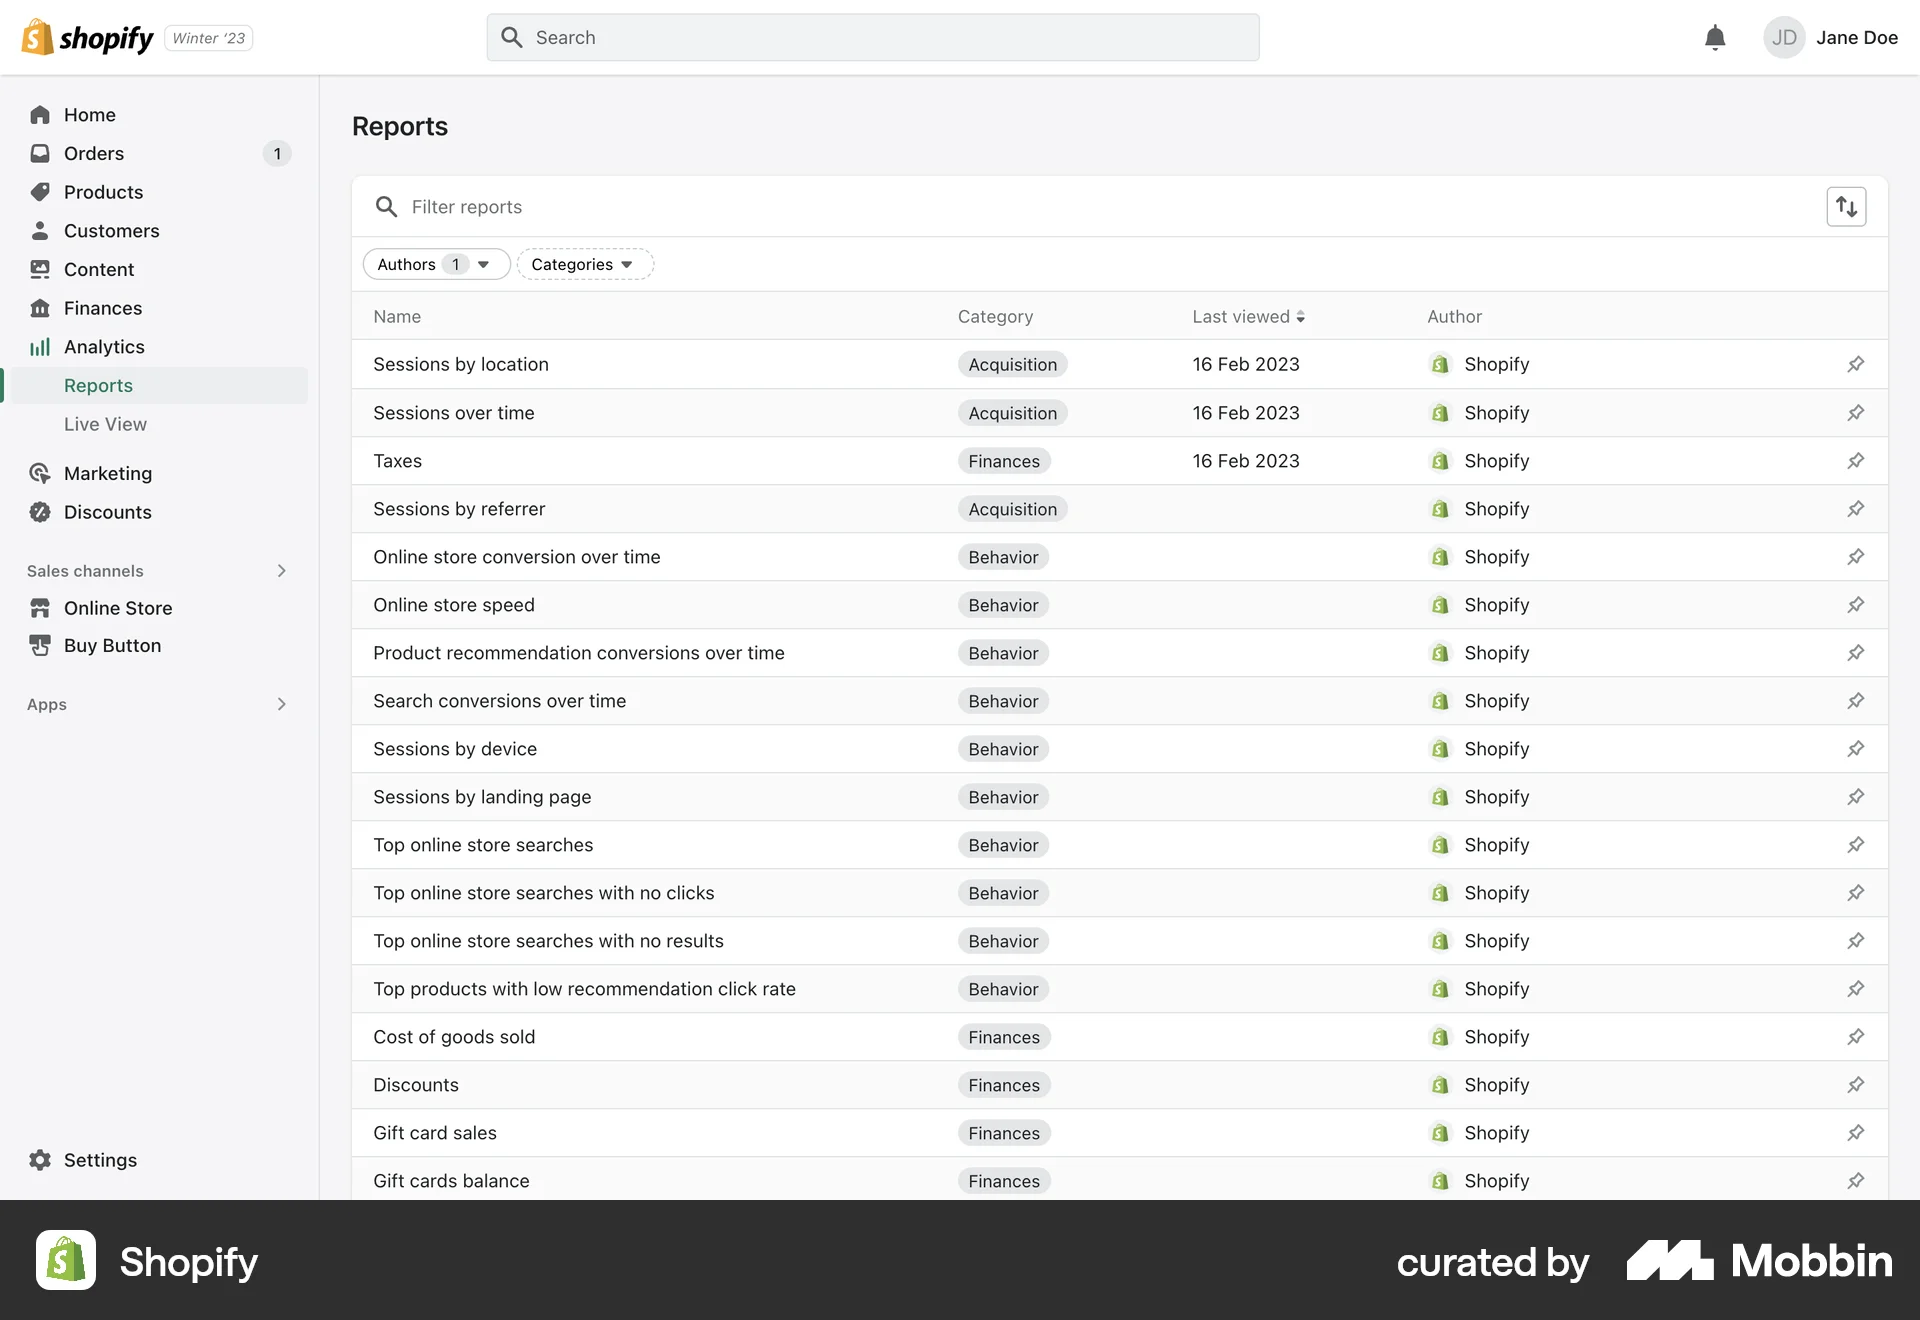Expand the Sales channels section
This screenshot has width=1920, height=1320.
[x=281, y=571]
